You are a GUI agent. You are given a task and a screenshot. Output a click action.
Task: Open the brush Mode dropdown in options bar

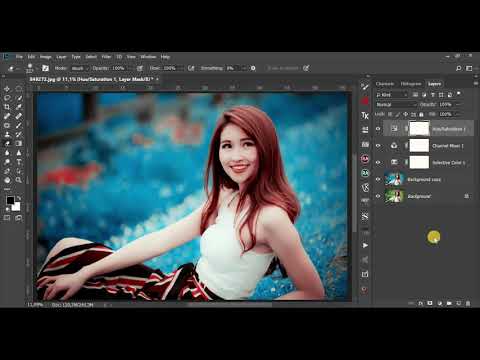click(x=80, y=68)
